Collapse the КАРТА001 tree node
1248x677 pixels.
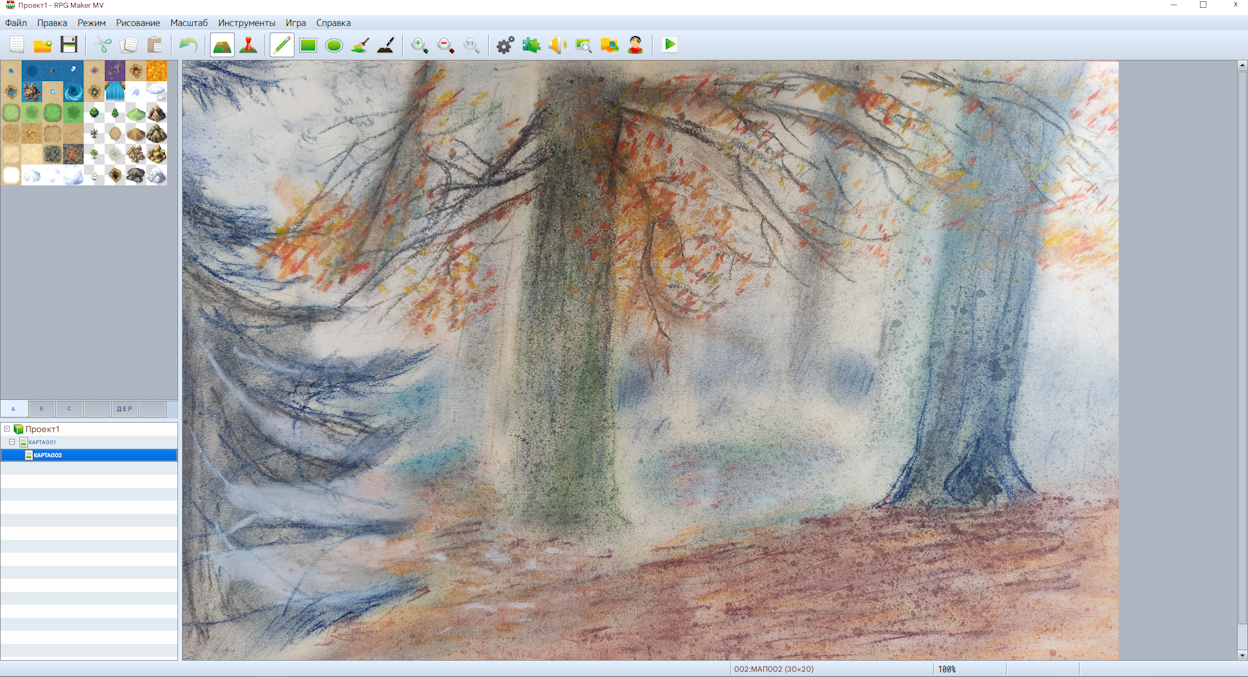[12, 442]
